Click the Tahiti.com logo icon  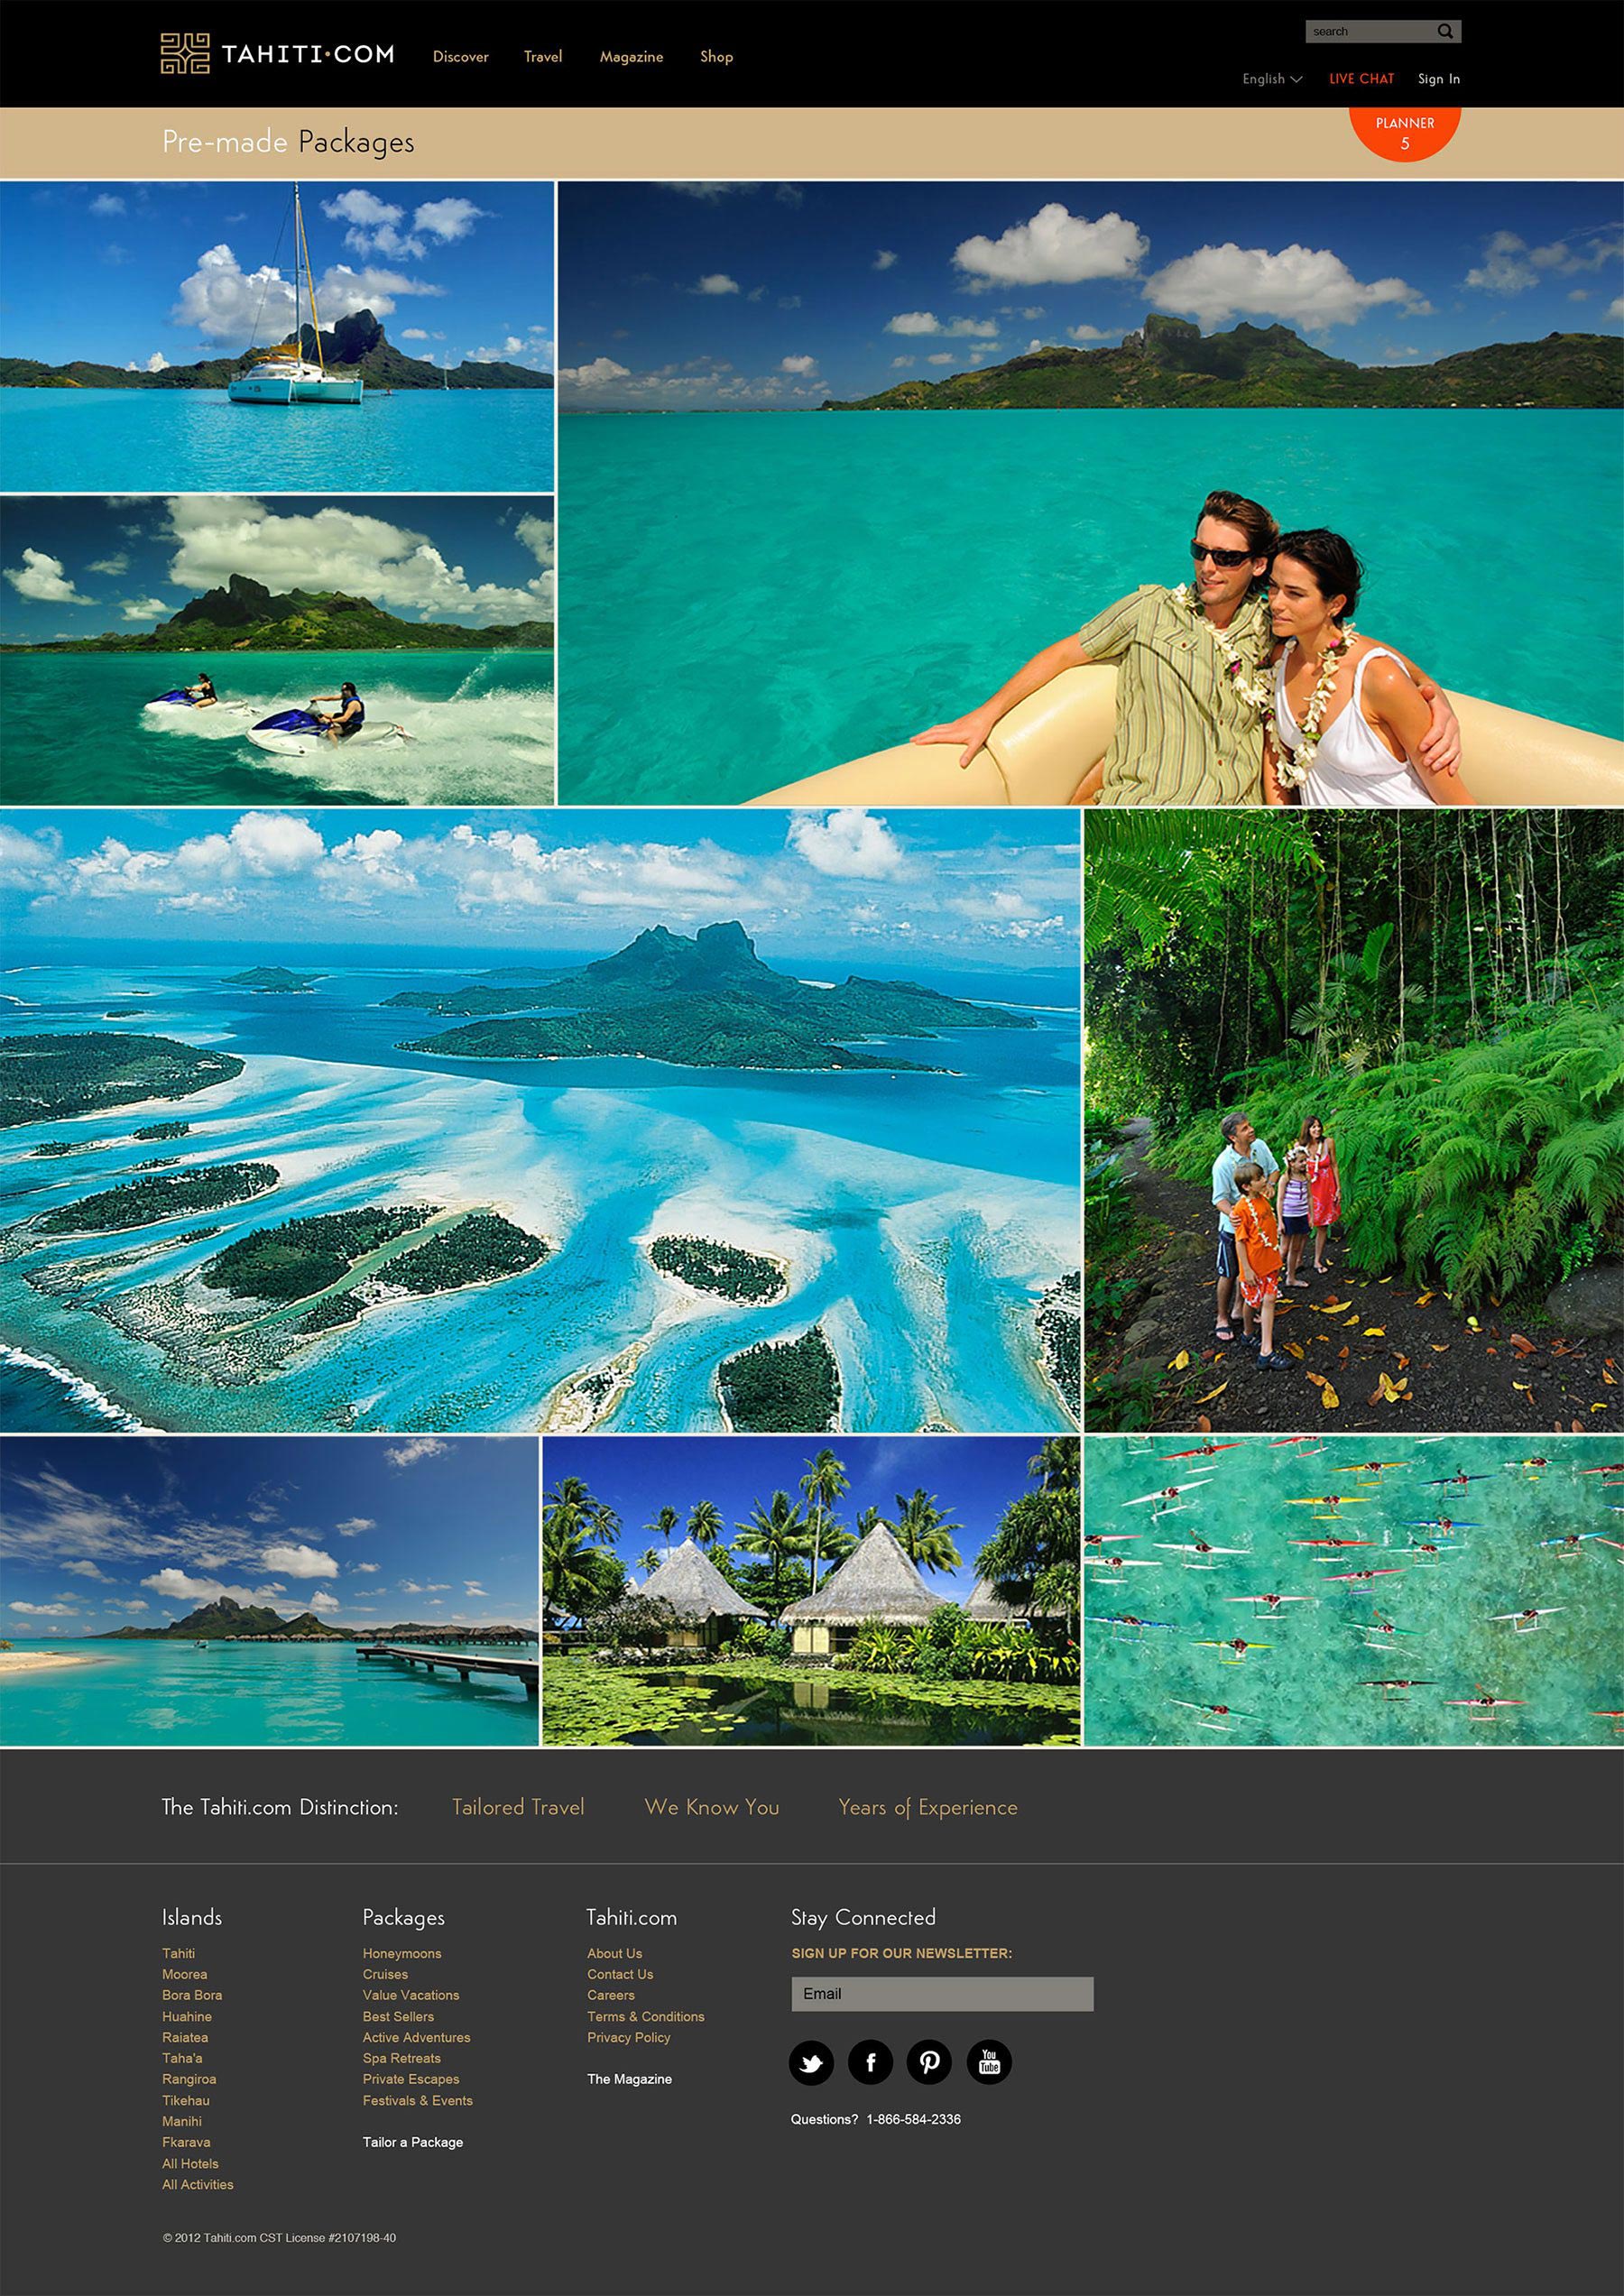185,54
